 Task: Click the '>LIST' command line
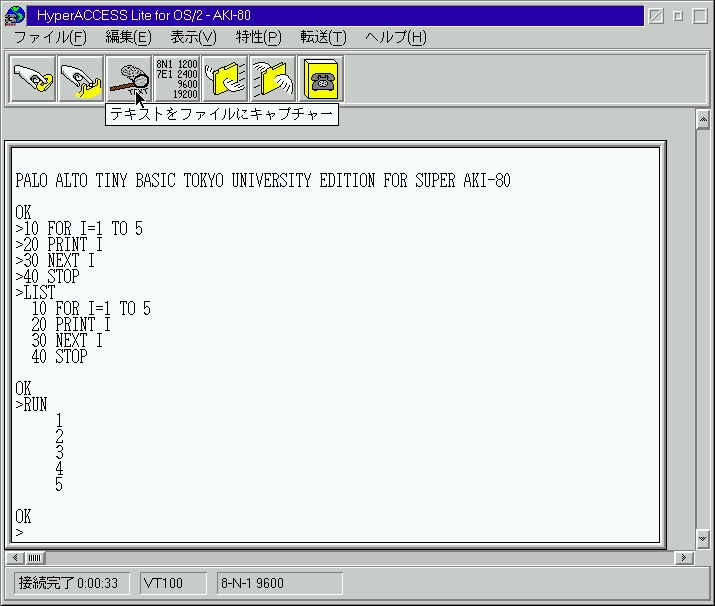click(x=35, y=293)
